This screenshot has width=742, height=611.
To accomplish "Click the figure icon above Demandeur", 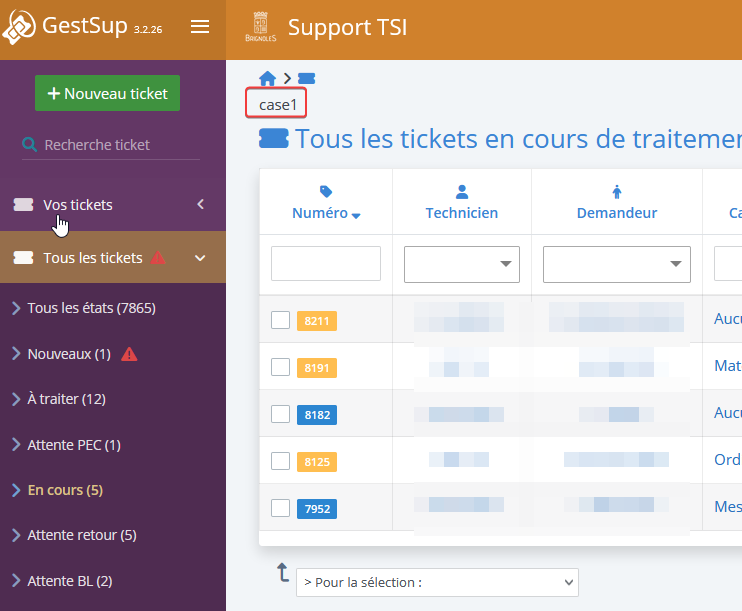I will [x=617, y=192].
